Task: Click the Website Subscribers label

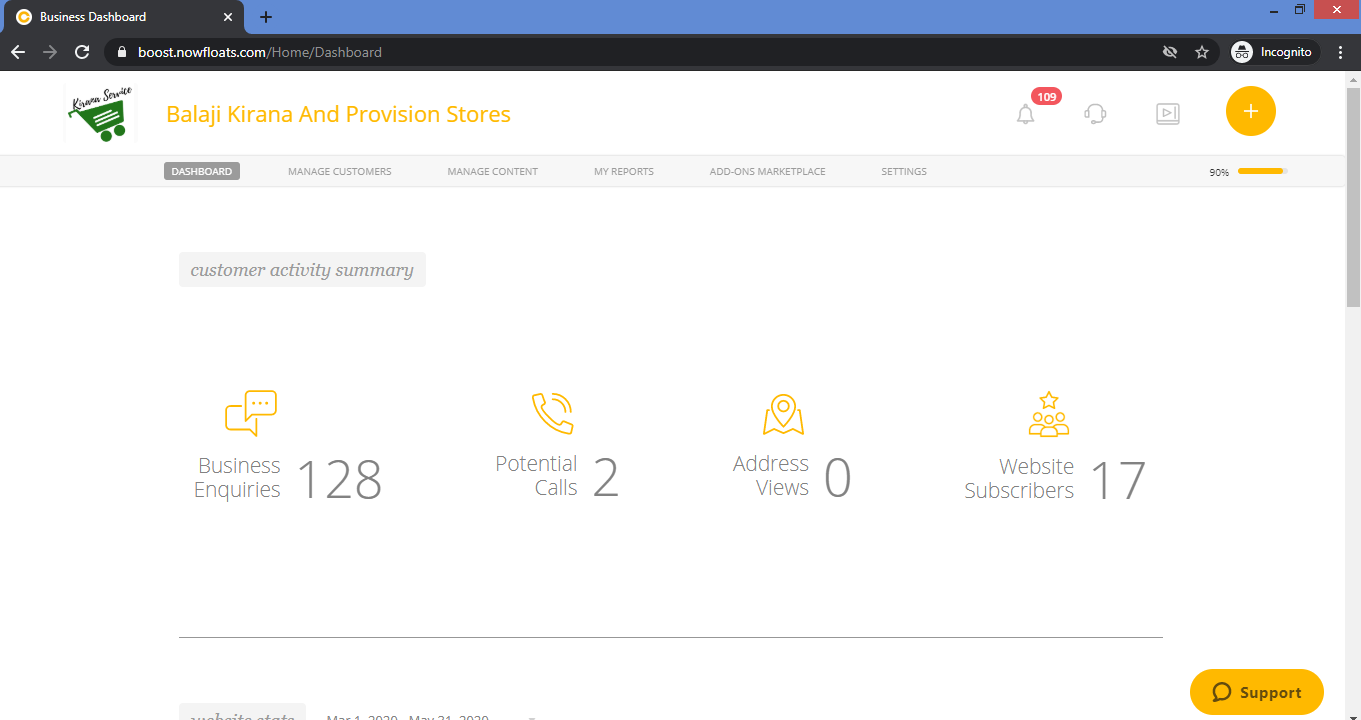Action: click(1019, 479)
